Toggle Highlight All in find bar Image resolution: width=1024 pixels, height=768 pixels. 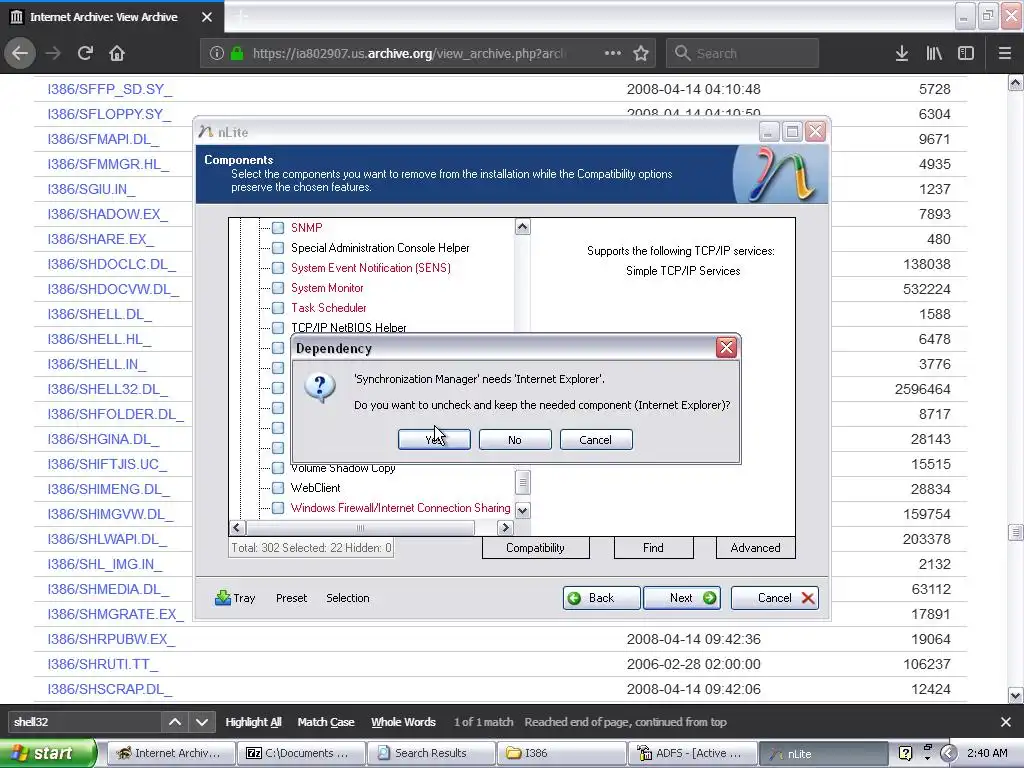point(253,722)
